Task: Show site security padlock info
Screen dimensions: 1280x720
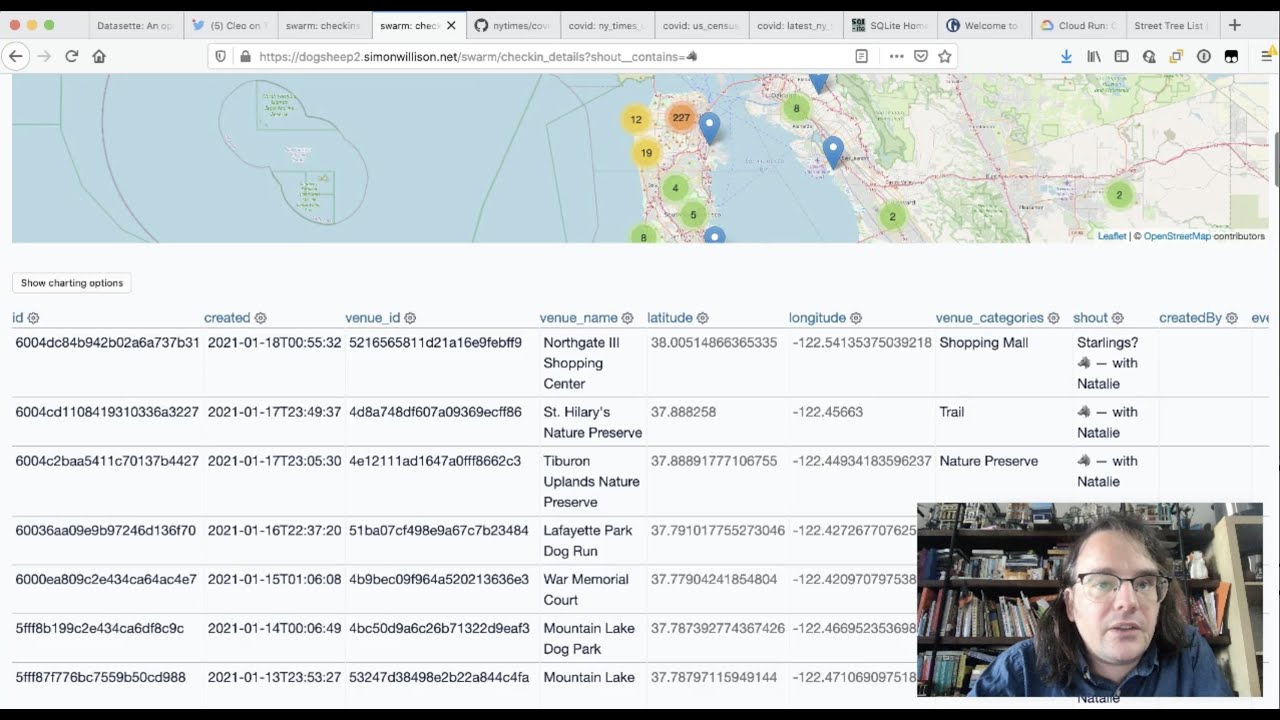Action: [245, 57]
